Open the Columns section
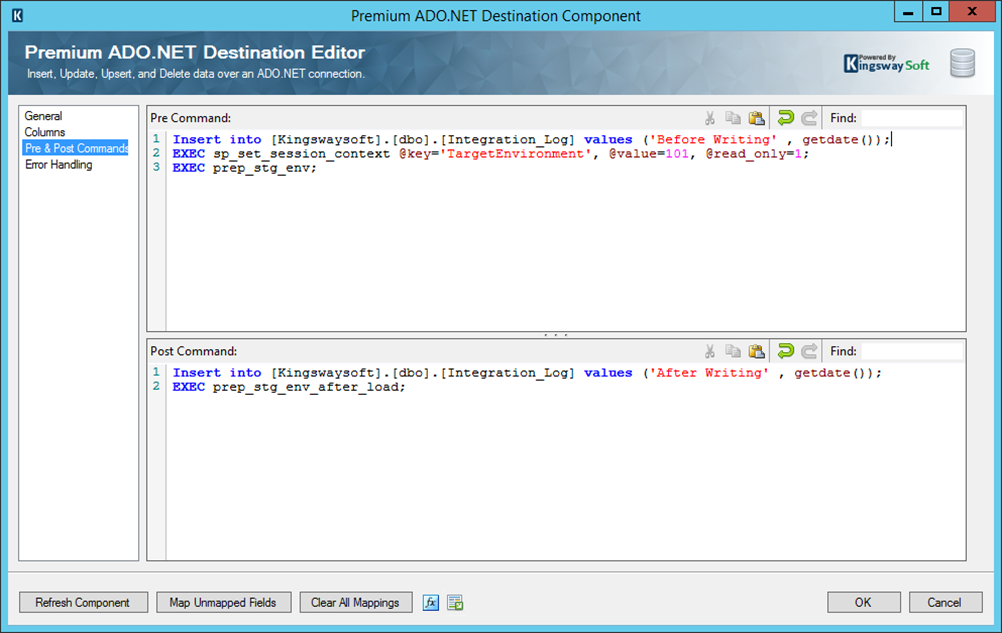The height and width of the screenshot is (633, 1002). [x=45, y=132]
